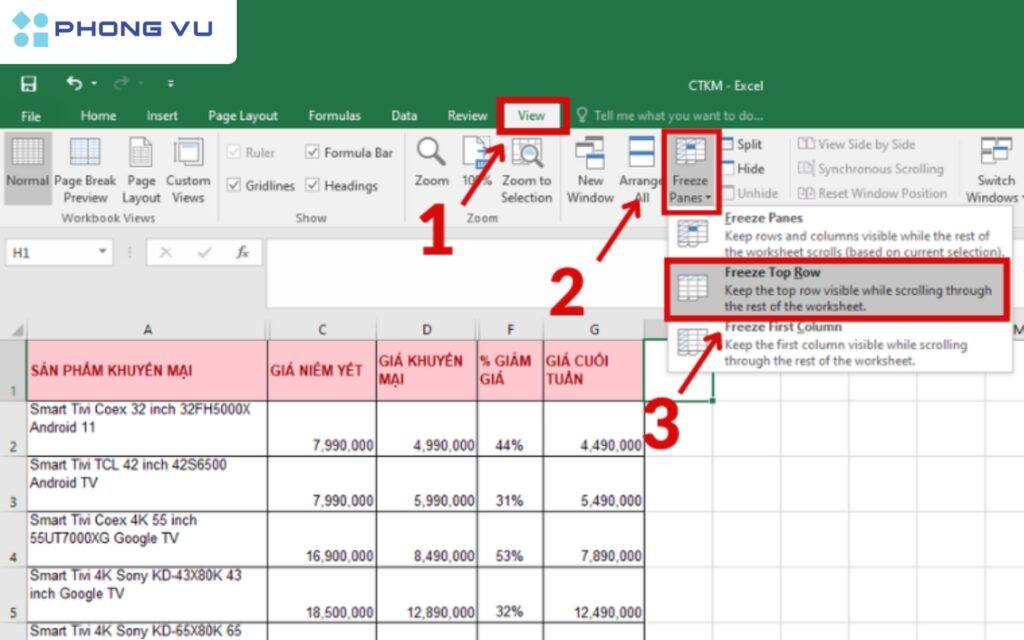Click View Side by Side

click(x=856, y=144)
